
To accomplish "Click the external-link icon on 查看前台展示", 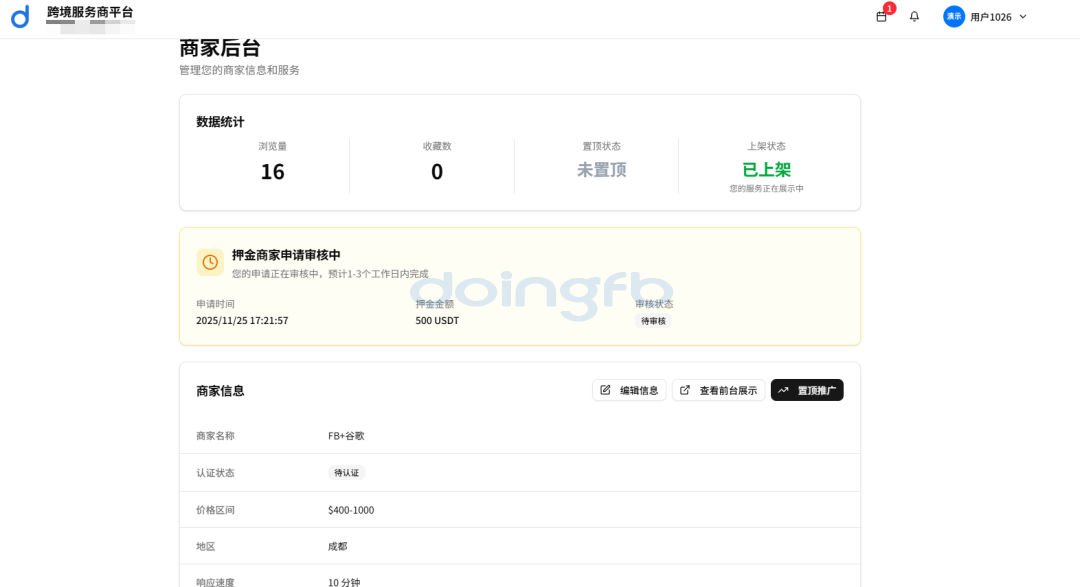I will pyautogui.click(x=685, y=390).
